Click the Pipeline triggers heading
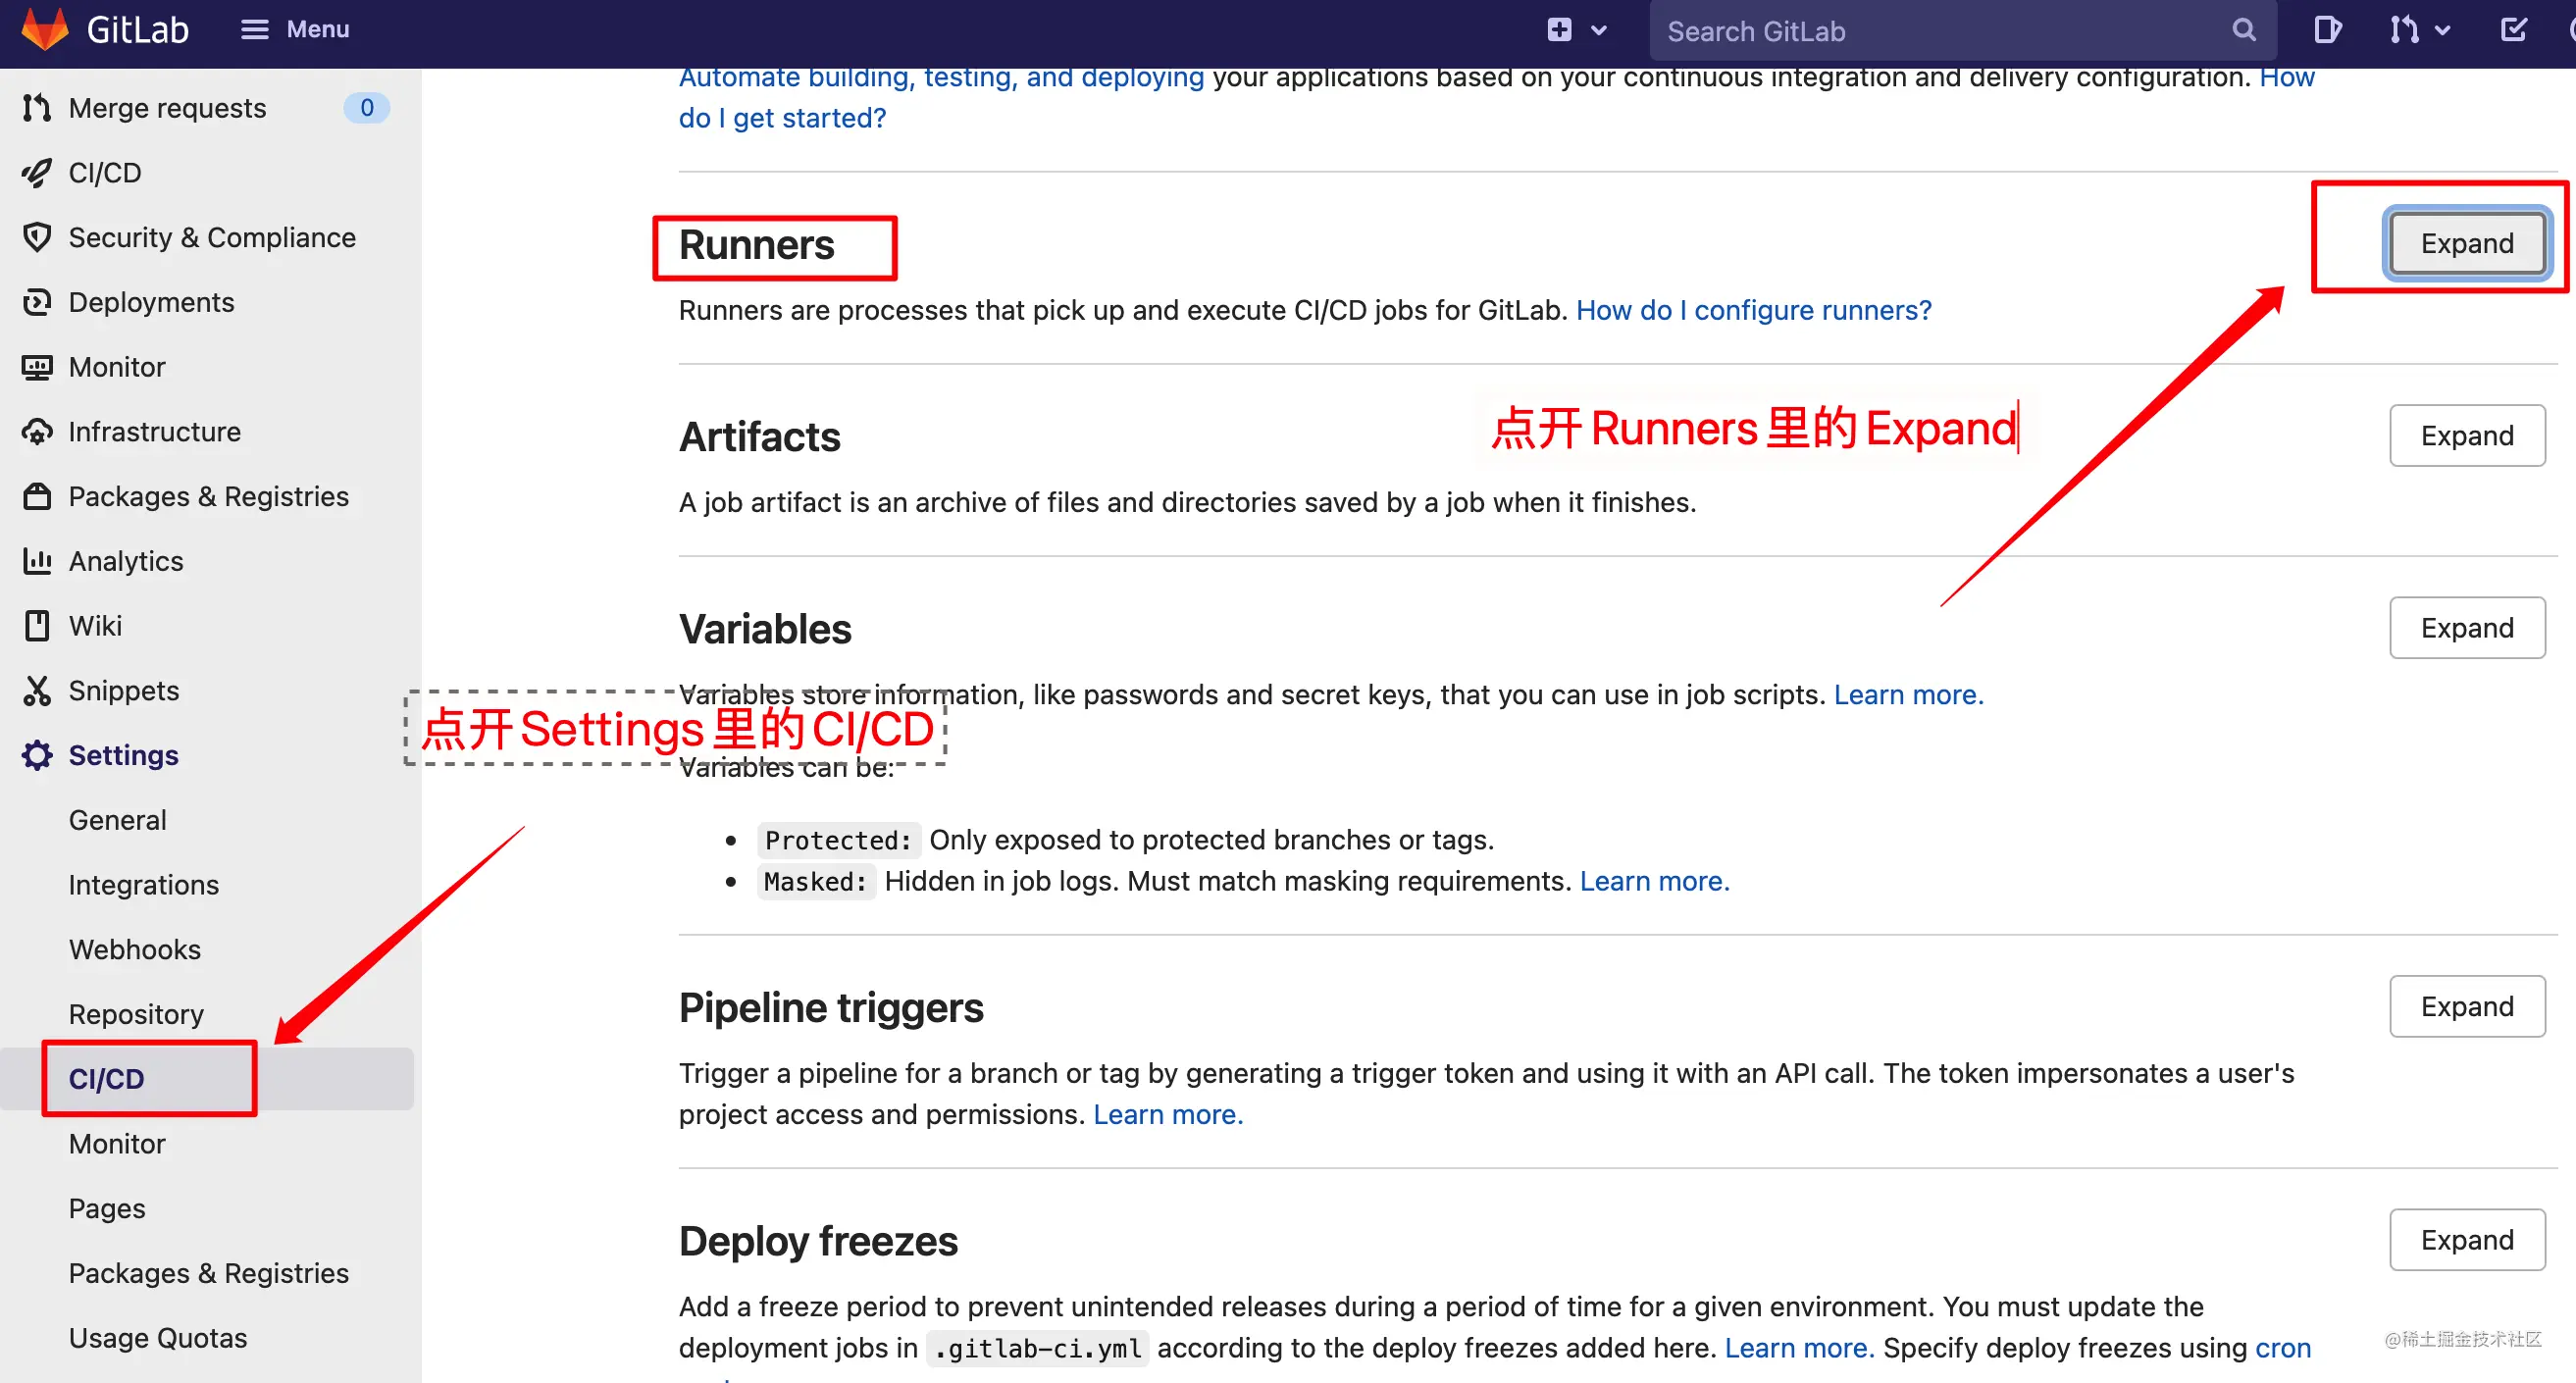The height and width of the screenshot is (1383, 2576). coord(831,1008)
